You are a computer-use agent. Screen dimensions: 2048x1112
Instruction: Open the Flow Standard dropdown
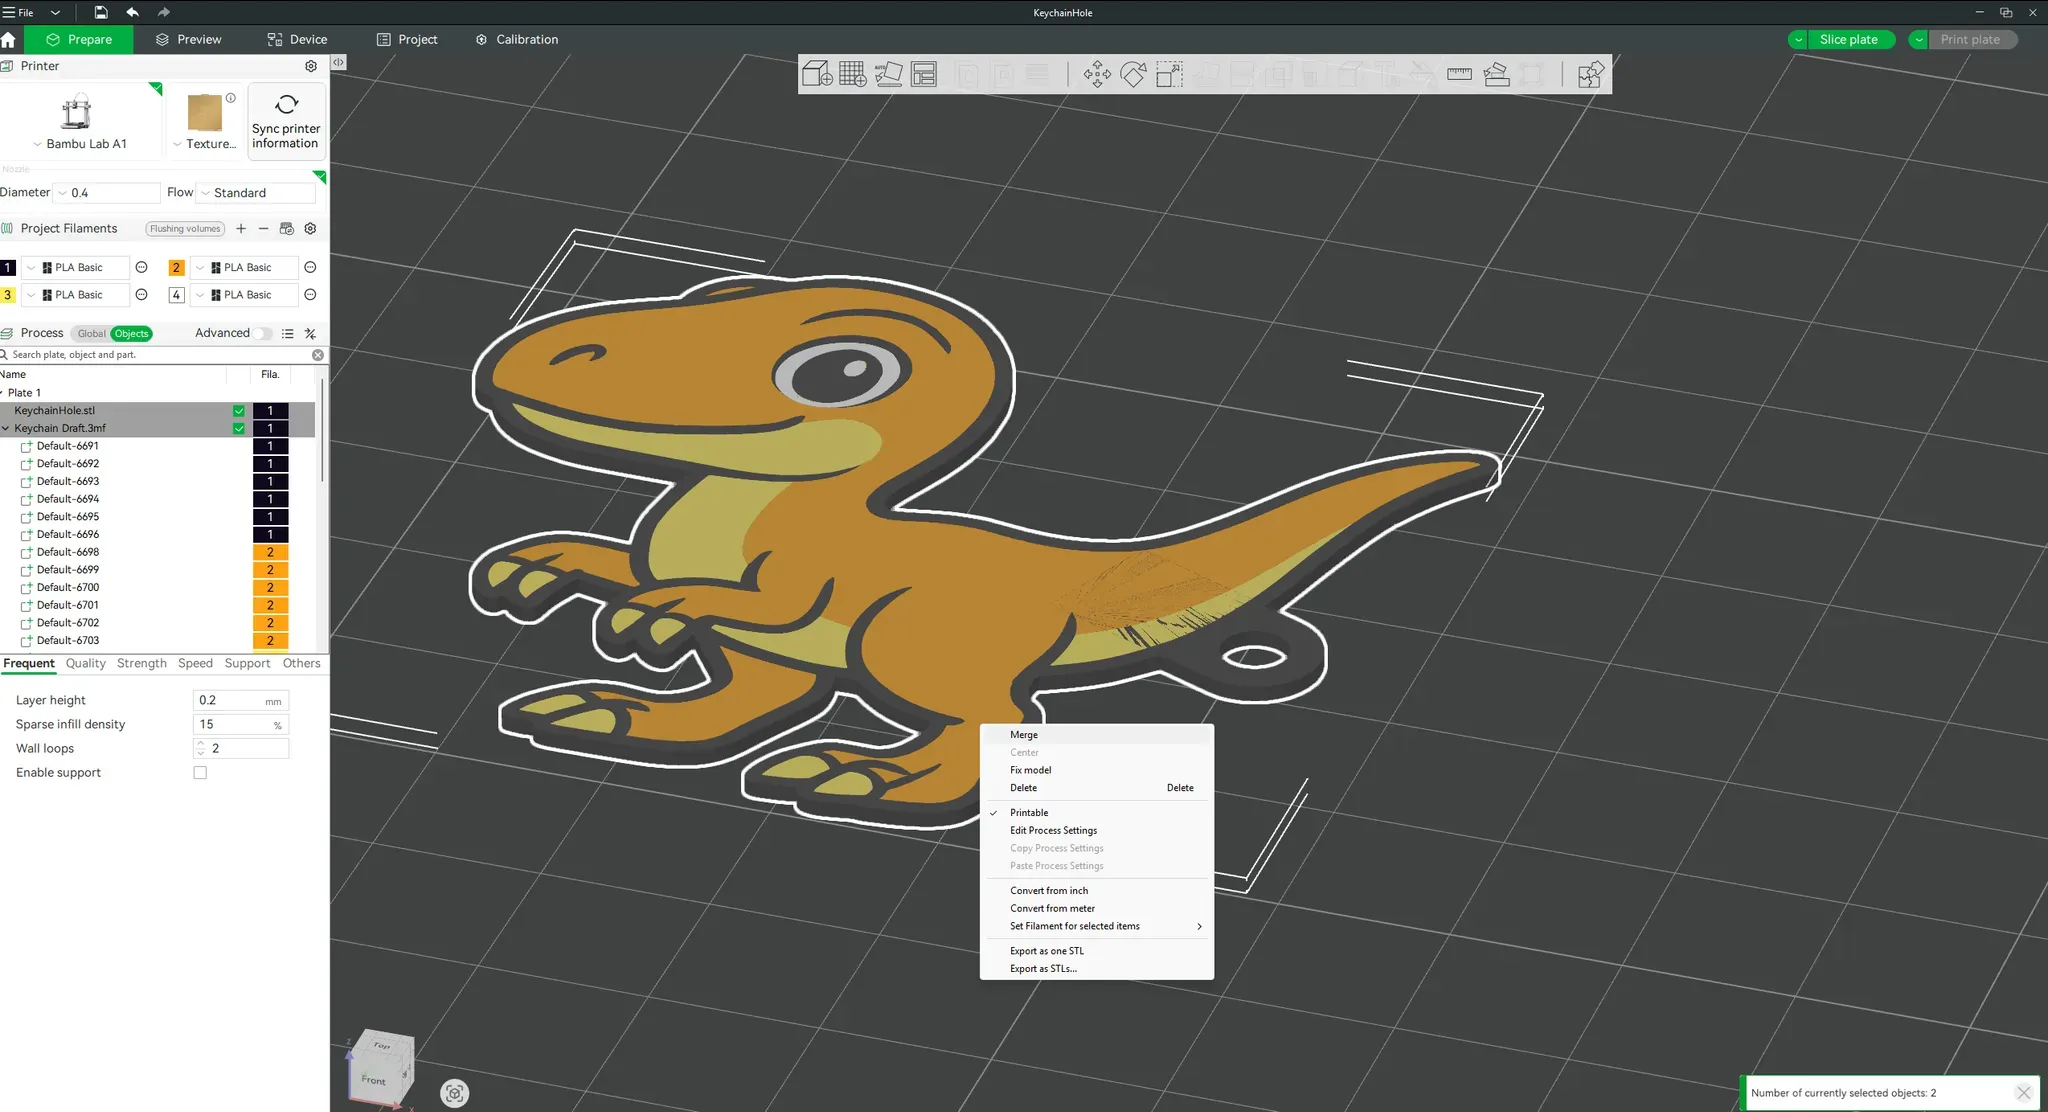(x=258, y=193)
